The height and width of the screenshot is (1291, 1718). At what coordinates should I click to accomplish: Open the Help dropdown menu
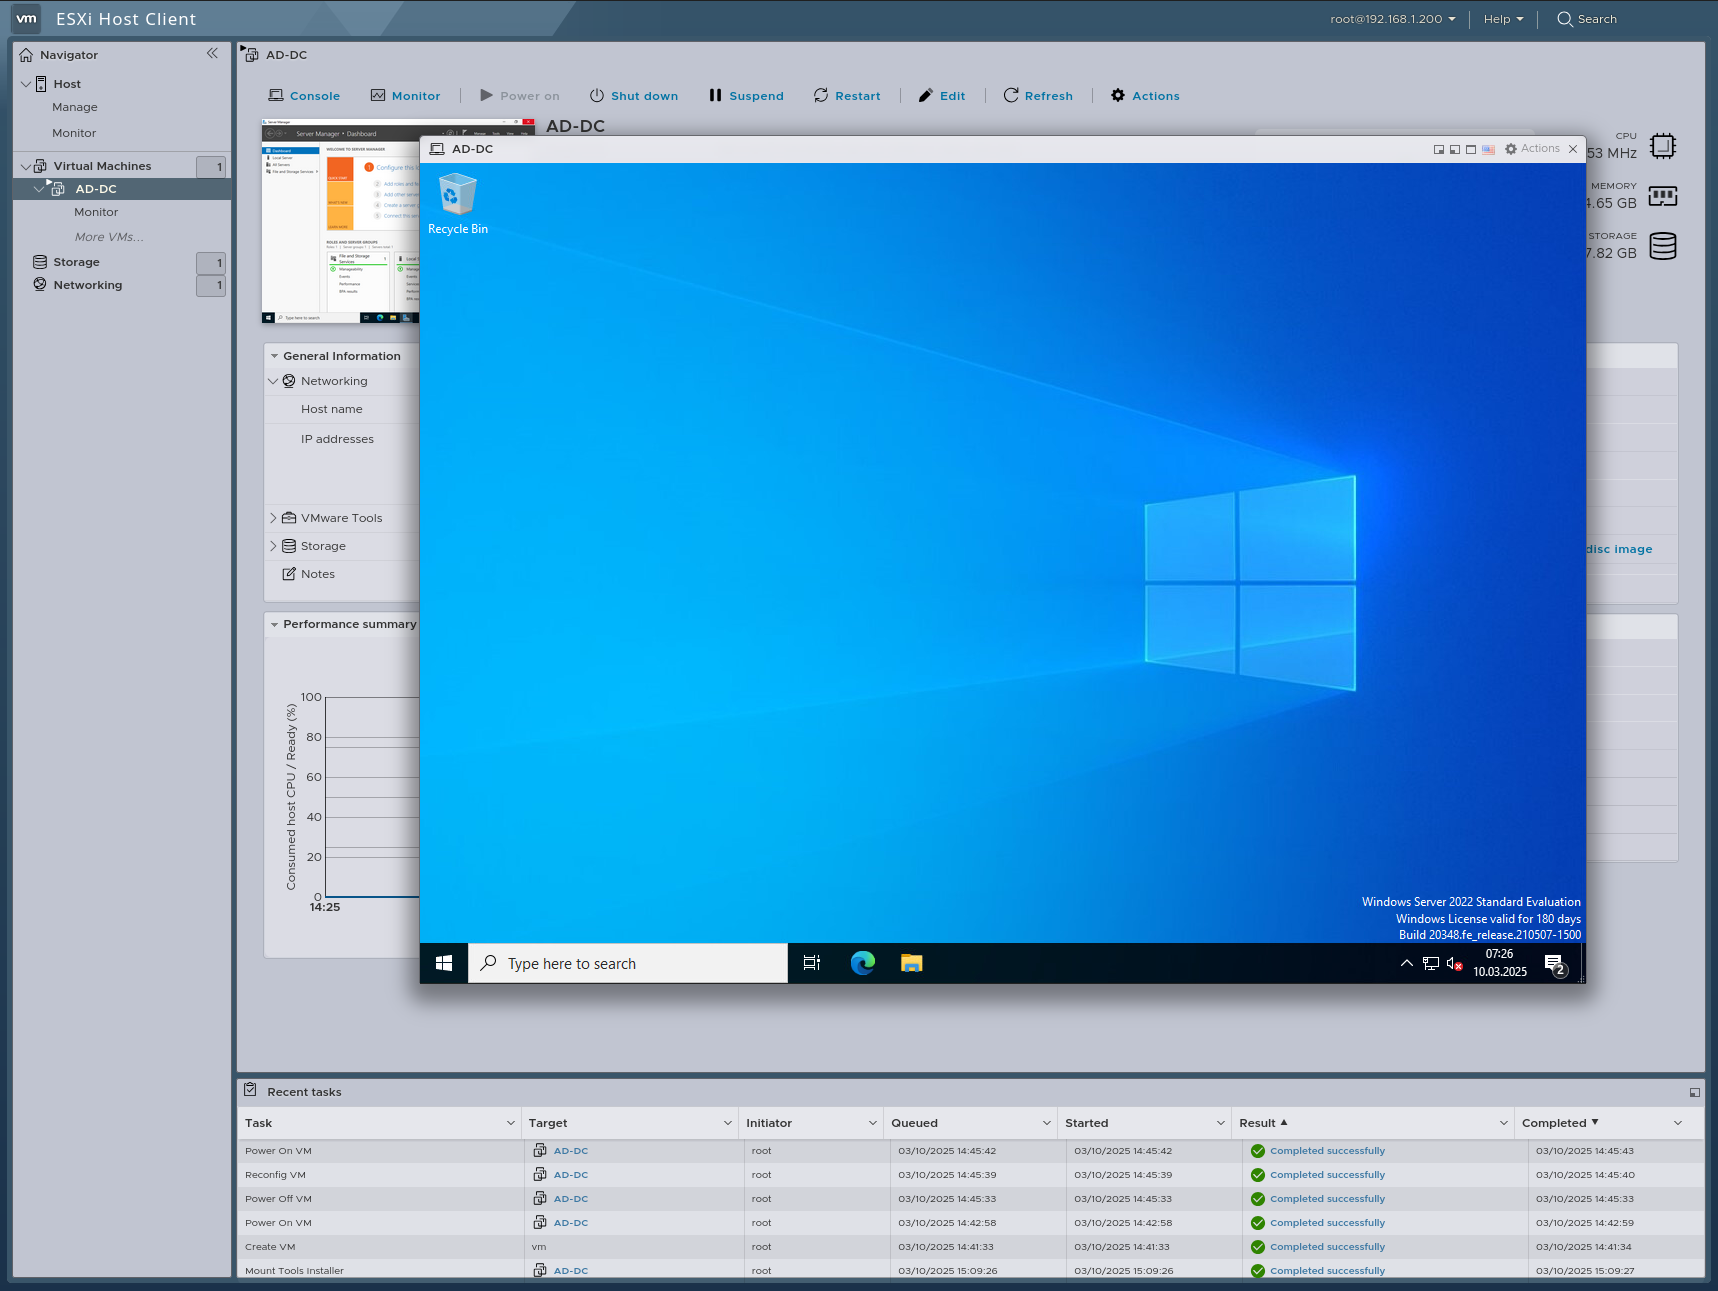(1503, 18)
